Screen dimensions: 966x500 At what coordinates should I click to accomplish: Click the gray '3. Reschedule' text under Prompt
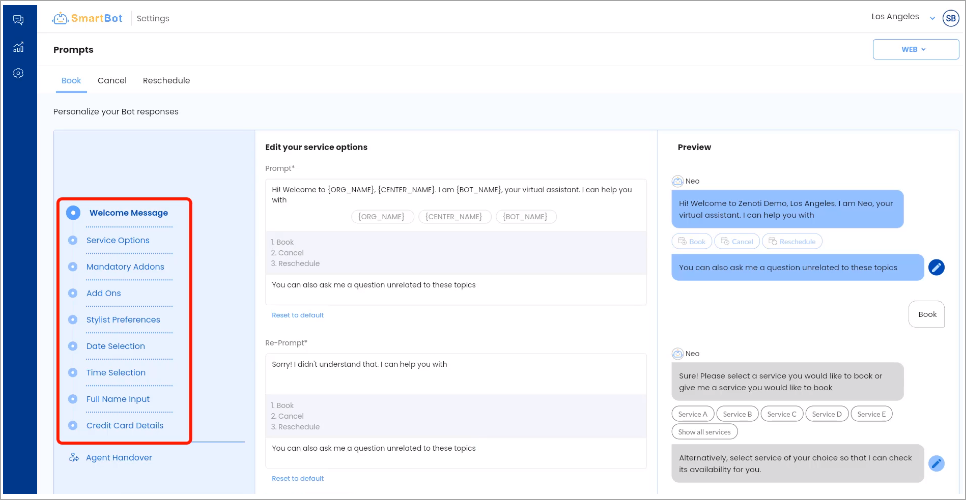tap(296, 264)
